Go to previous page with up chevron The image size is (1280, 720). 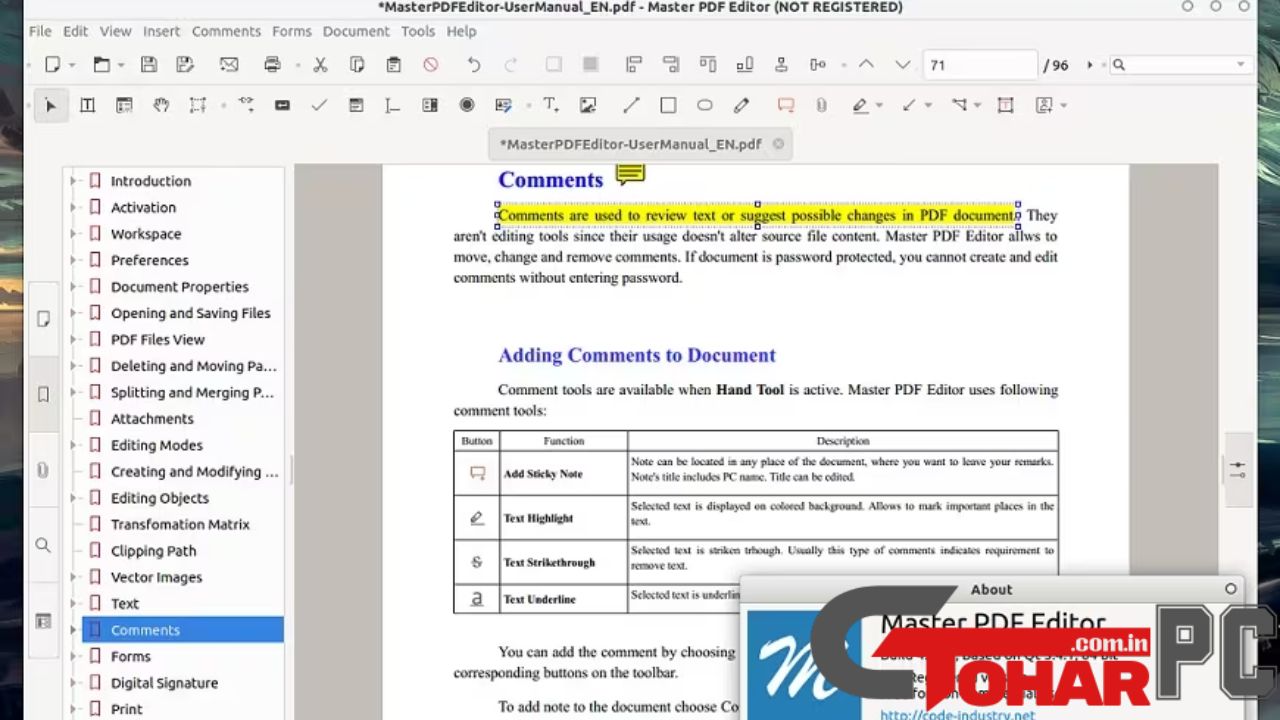(866, 65)
